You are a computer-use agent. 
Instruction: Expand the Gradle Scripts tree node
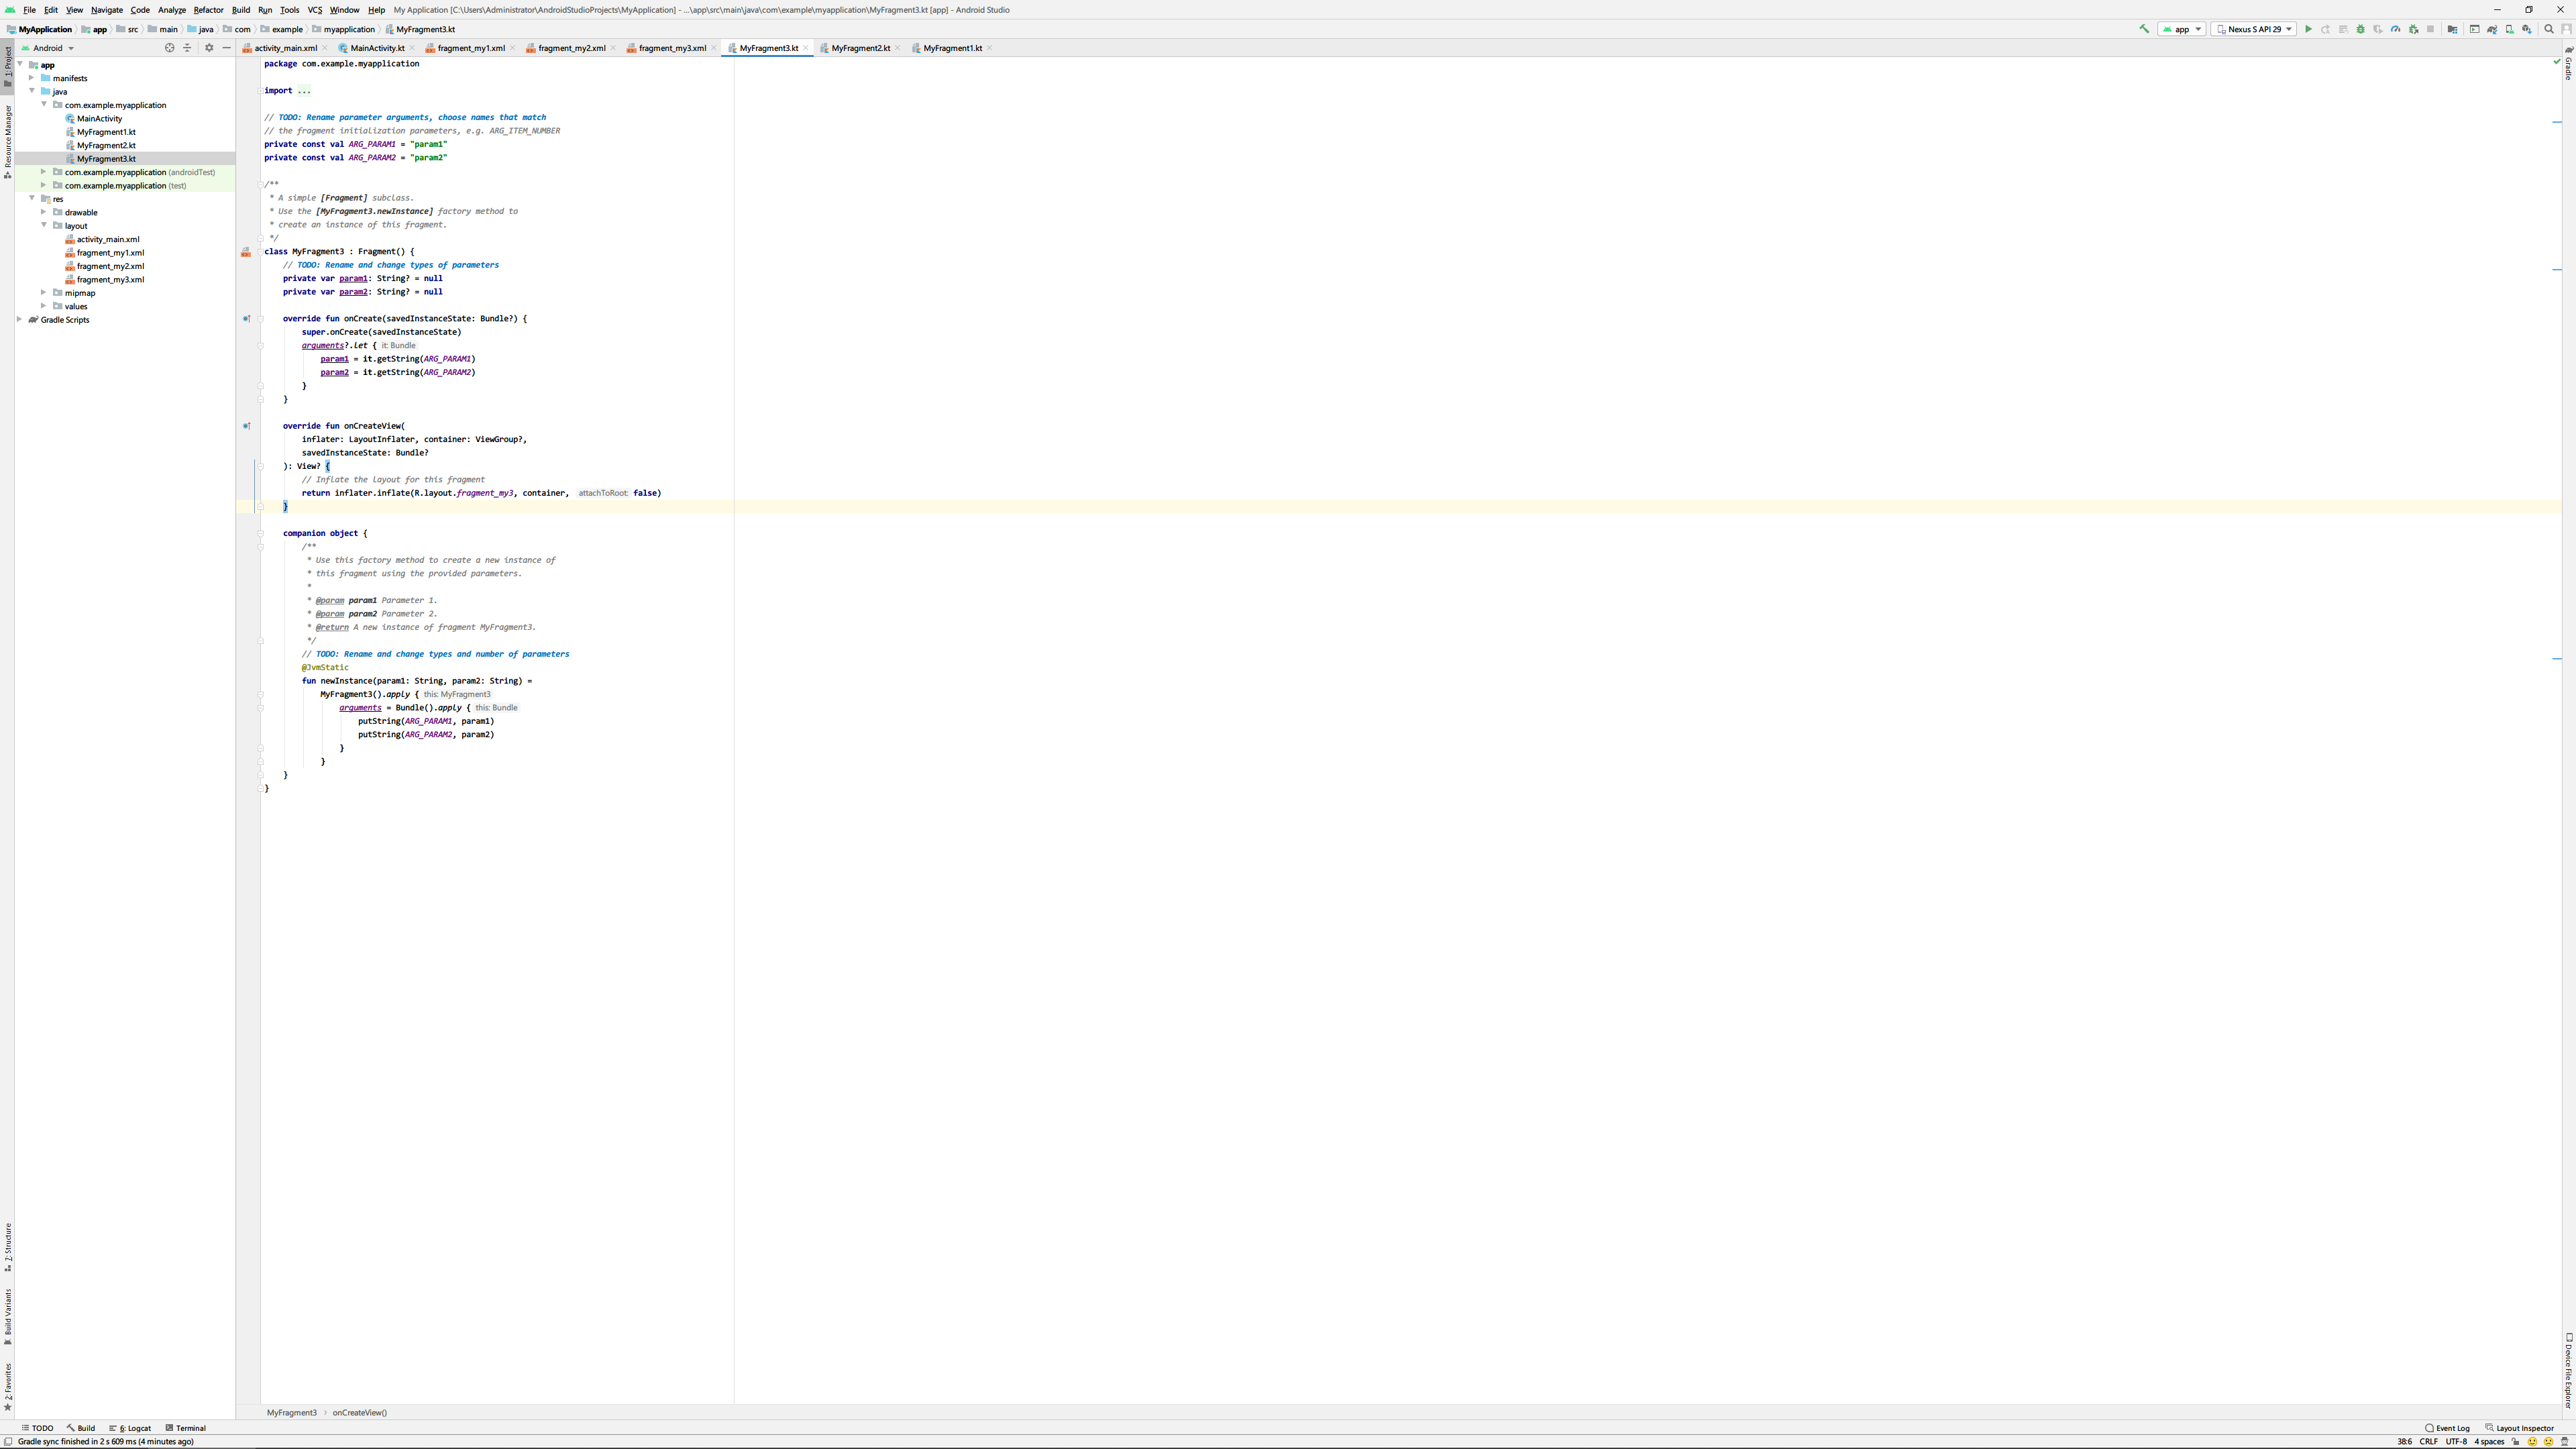point(20,320)
